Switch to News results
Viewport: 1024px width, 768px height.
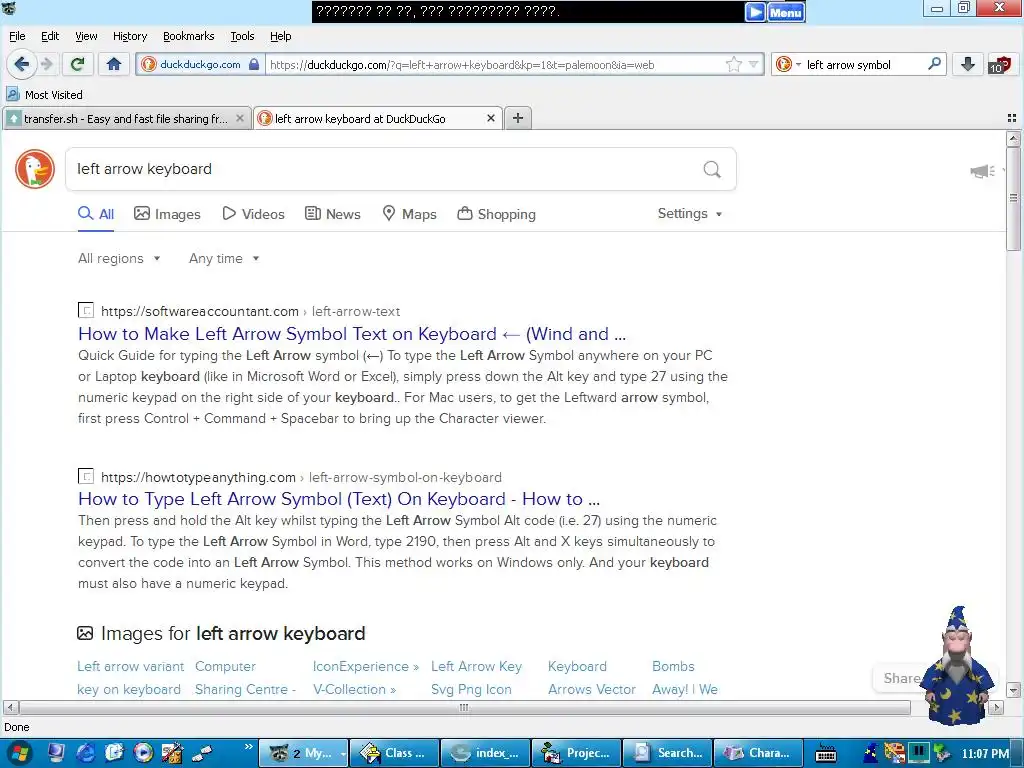332,214
